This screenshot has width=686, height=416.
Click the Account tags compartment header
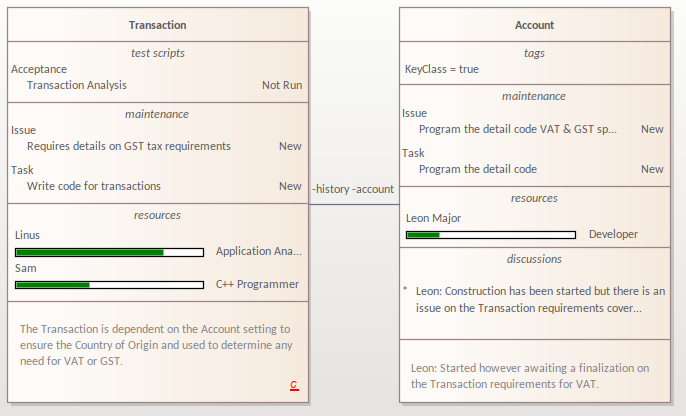533,53
